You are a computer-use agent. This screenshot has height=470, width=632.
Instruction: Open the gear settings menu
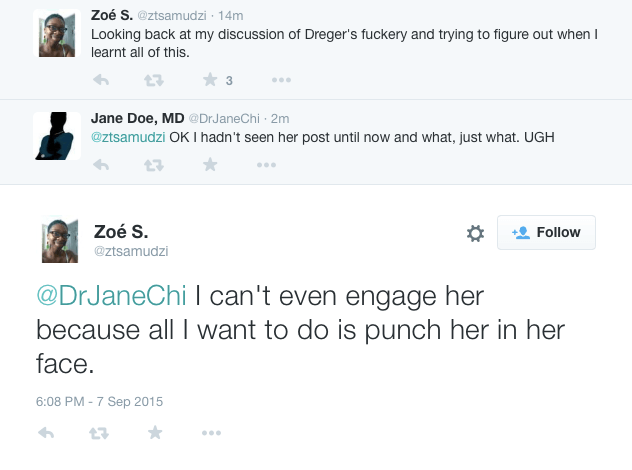tap(476, 233)
